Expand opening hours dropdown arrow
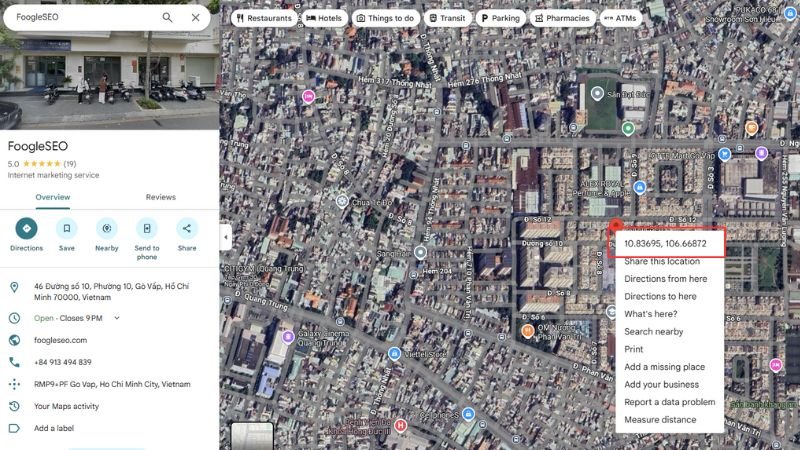This screenshot has width=800, height=450. 117,318
